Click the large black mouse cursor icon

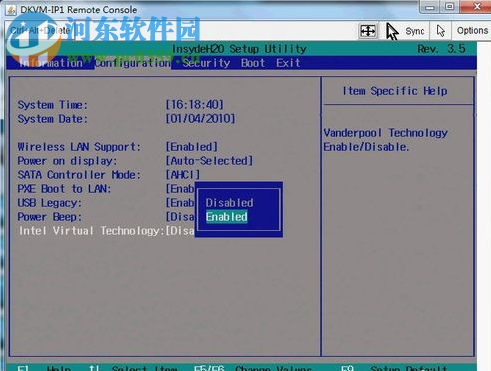392,31
